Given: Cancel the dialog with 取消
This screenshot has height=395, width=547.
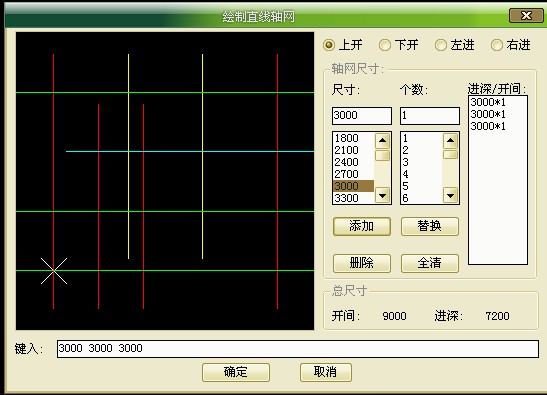Looking at the screenshot, I should pyautogui.click(x=325, y=372).
